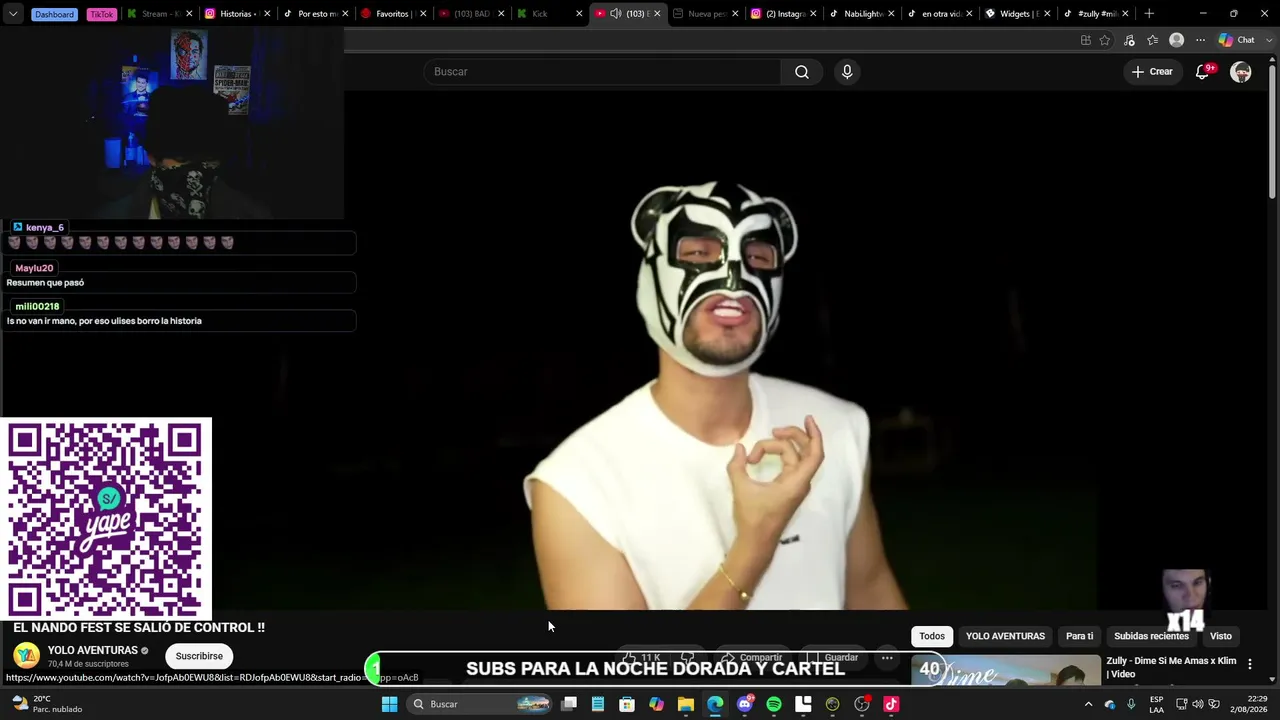1280x720 pixels.
Task: Click the Crear button
Action: pyautogui.click(x=1152, y=72)
